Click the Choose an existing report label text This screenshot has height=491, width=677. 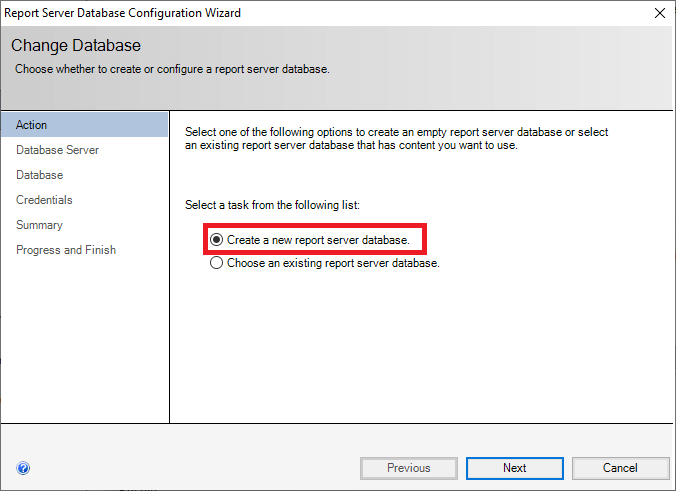(x=333, y=263)
